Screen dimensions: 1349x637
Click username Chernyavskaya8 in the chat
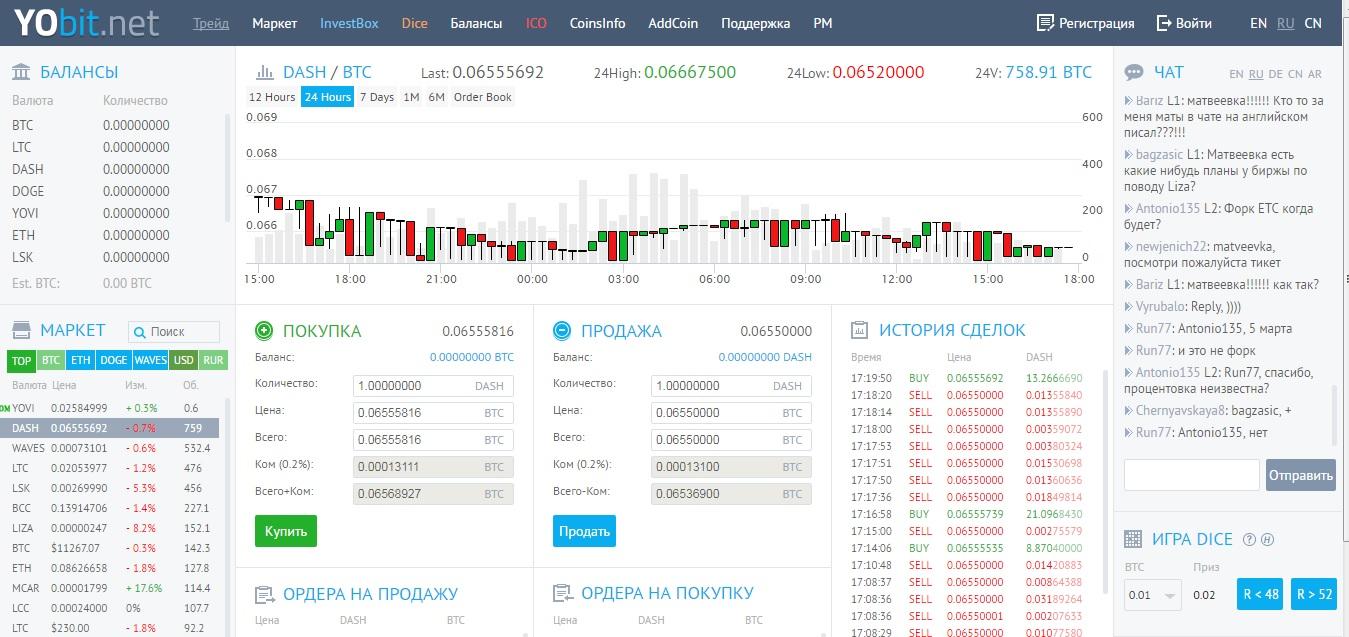(1182, 410)
